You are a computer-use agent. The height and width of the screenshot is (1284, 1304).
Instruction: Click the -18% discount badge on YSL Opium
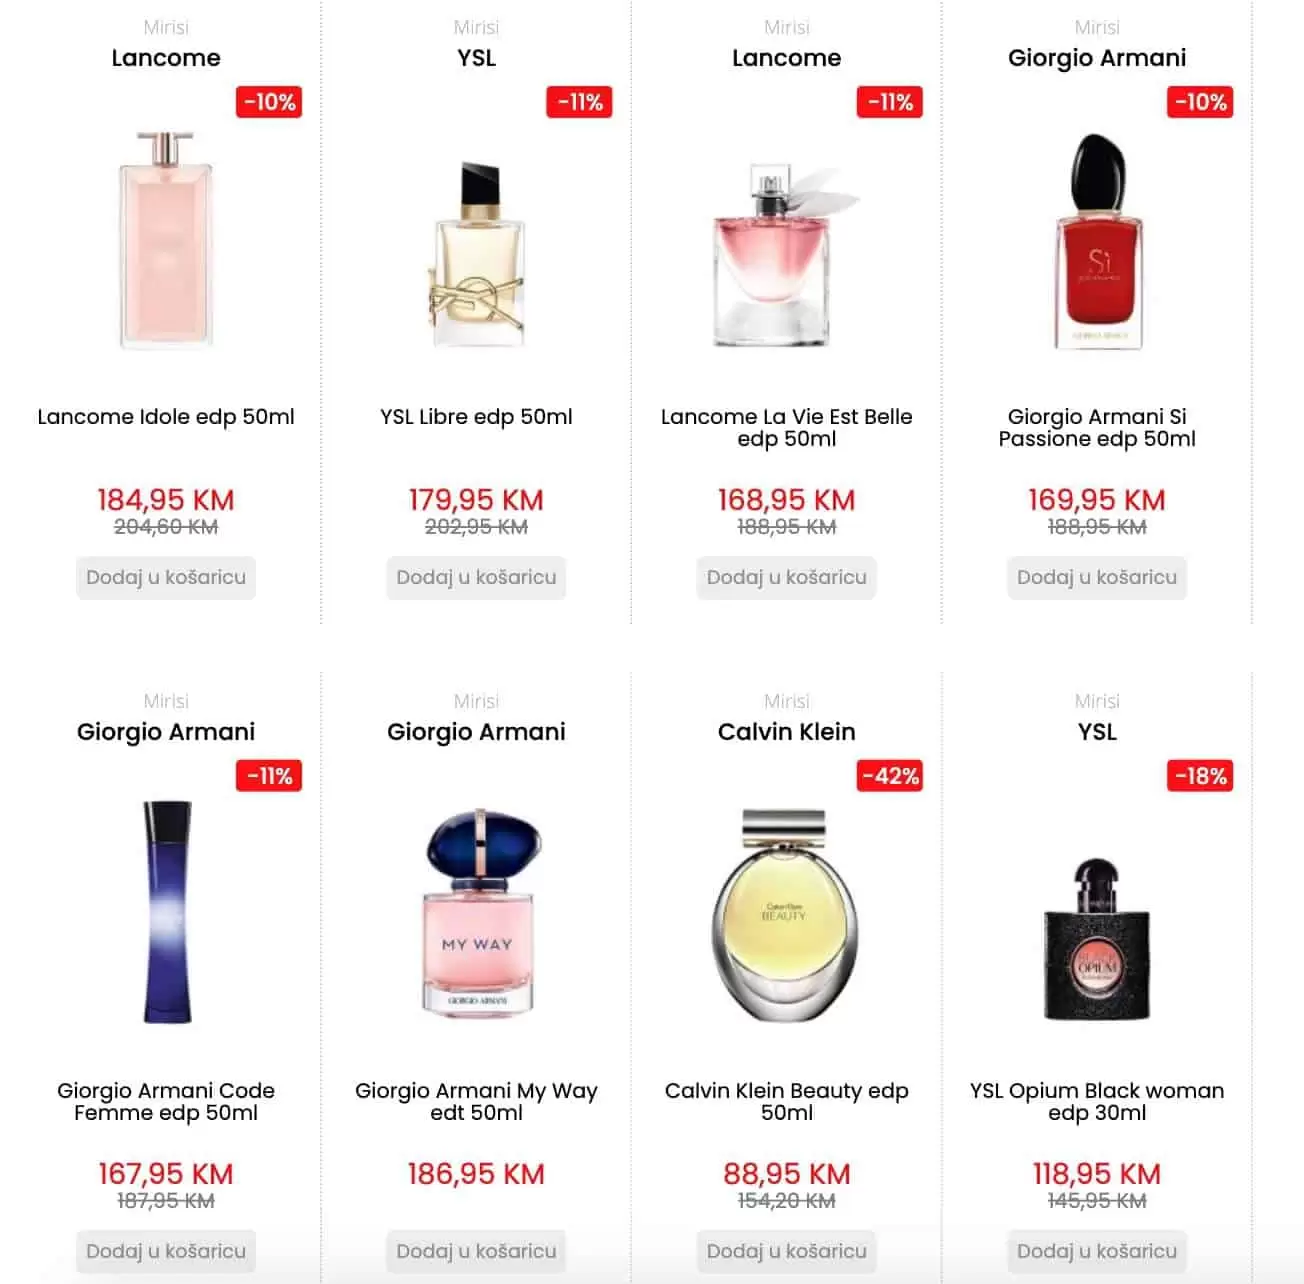pyautogui.click(x=1200, y=776)
